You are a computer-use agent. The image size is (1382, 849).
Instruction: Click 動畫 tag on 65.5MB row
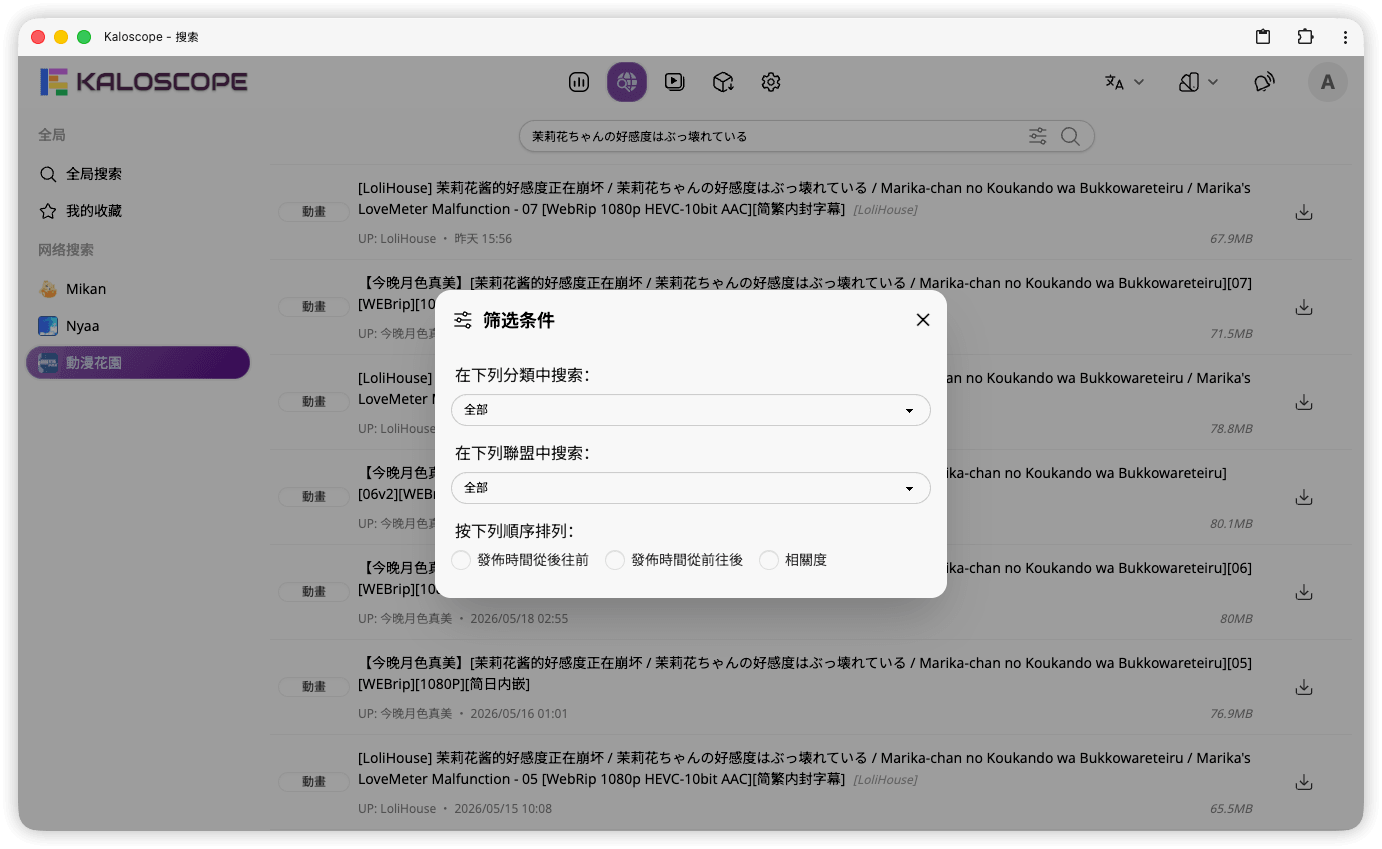(314, 782)
